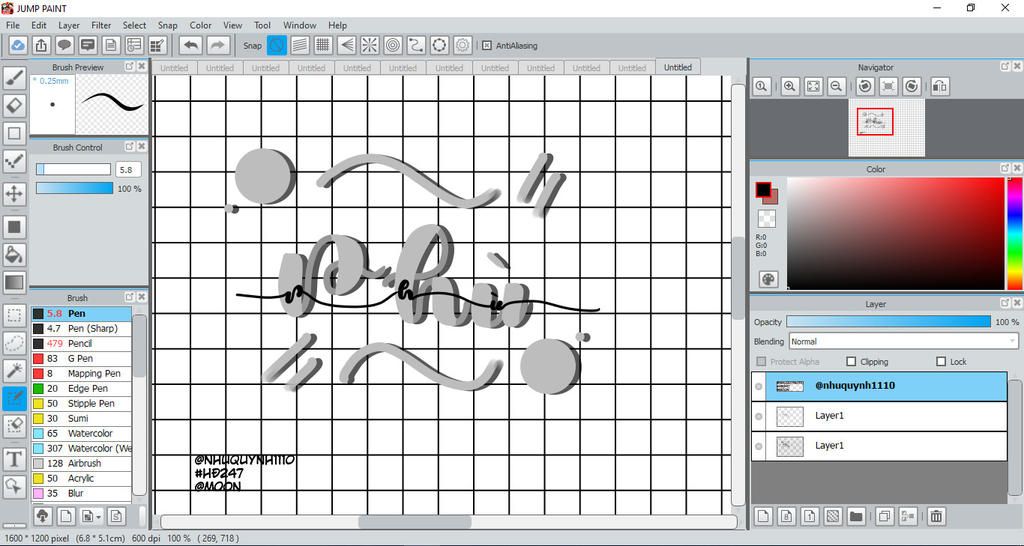
Task: Enable the Lock checkbox
Action: 941,361
